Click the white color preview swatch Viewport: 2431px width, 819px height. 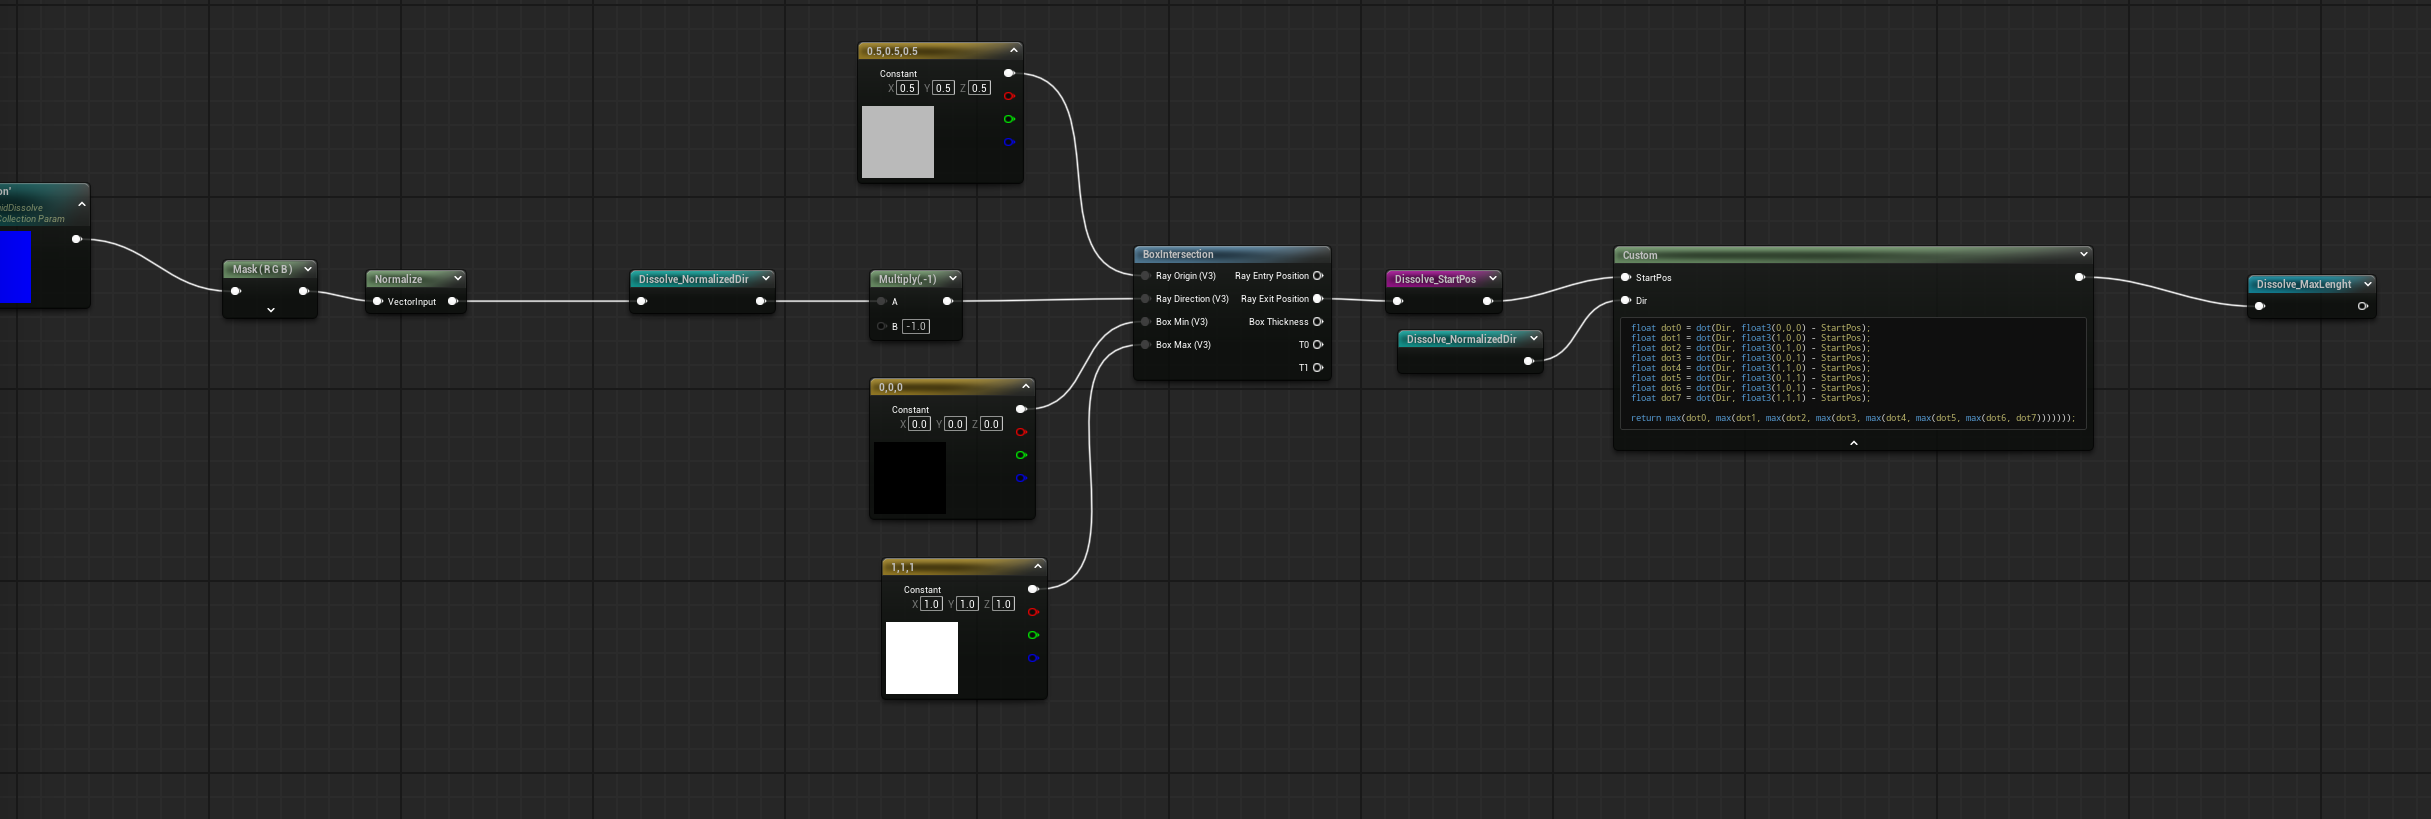(922, 658)
